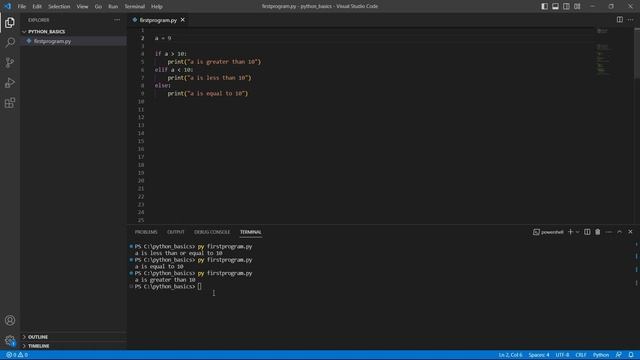Viewport: 640px width, 360px height.
Task: Select the firstprogram.py editor tab
Action: 158,20
